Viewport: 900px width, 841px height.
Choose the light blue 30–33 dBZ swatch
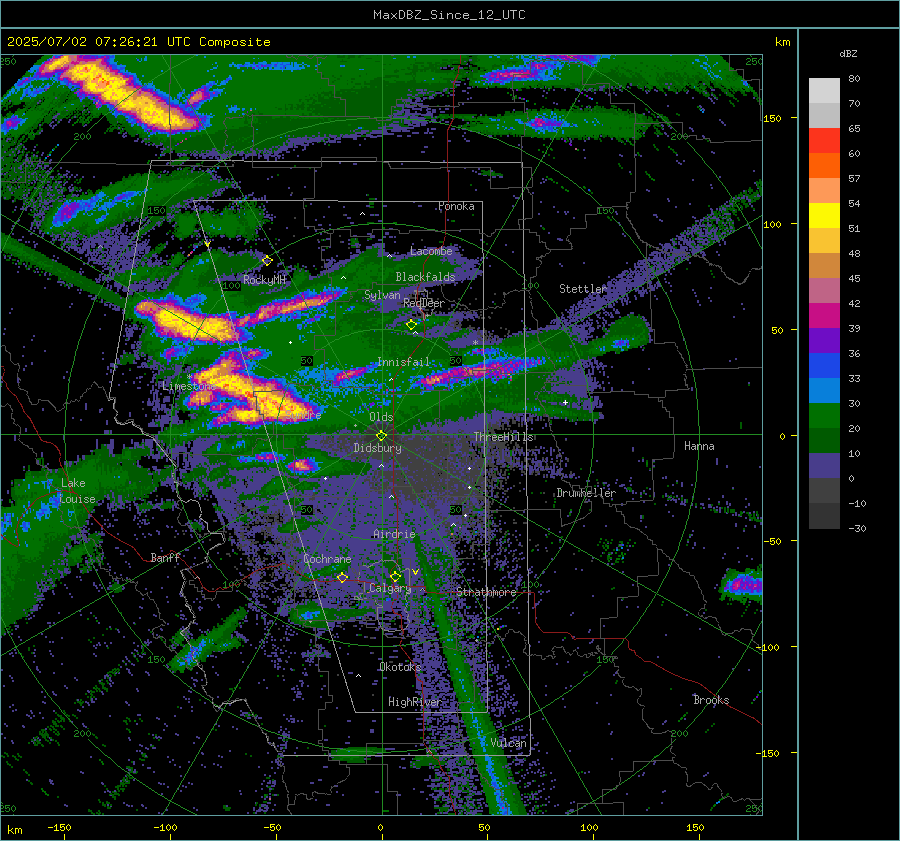pyautogui.click(x=824, y=390)
